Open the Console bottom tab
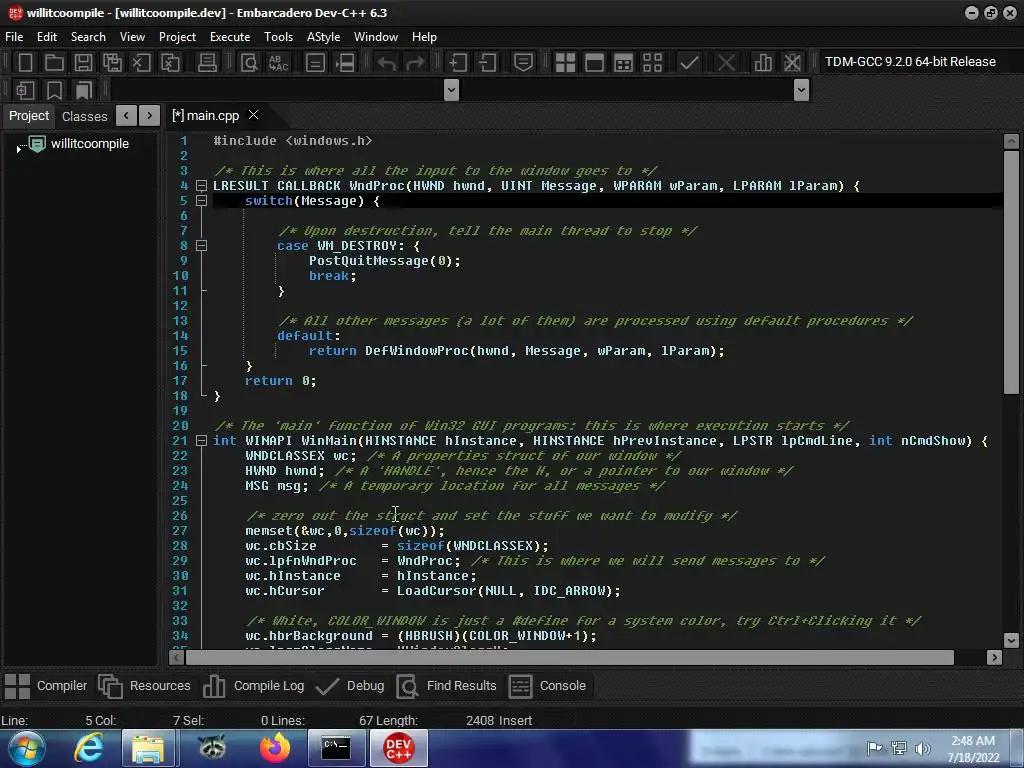Image resolution: width=1024 pixels, height=768 pixels. tap(547, 686)
